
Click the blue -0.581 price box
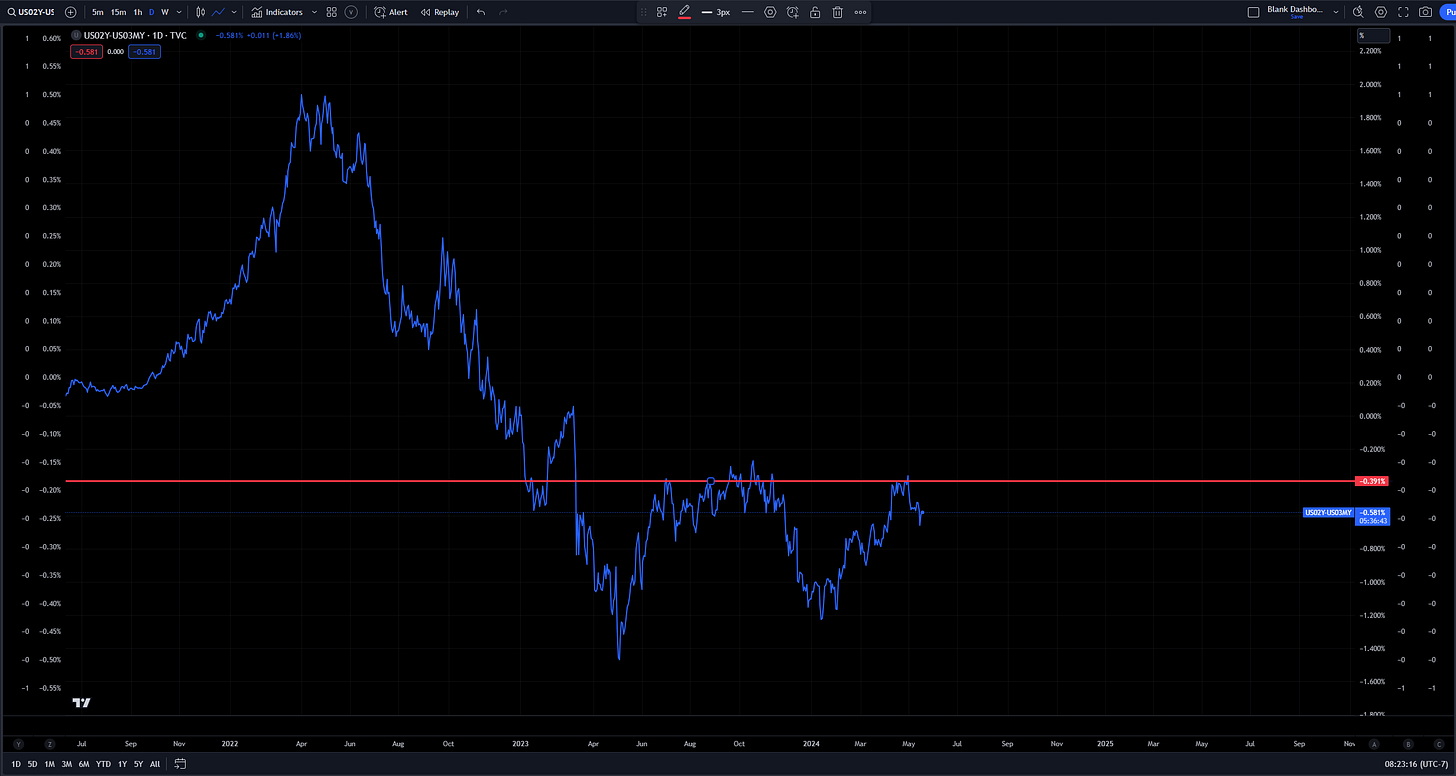(144, 51)
